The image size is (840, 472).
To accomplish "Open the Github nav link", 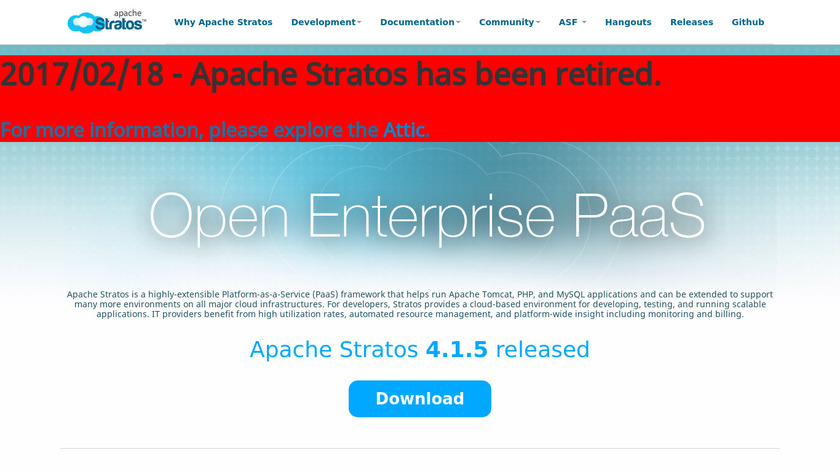I will (x=747, y=22).
